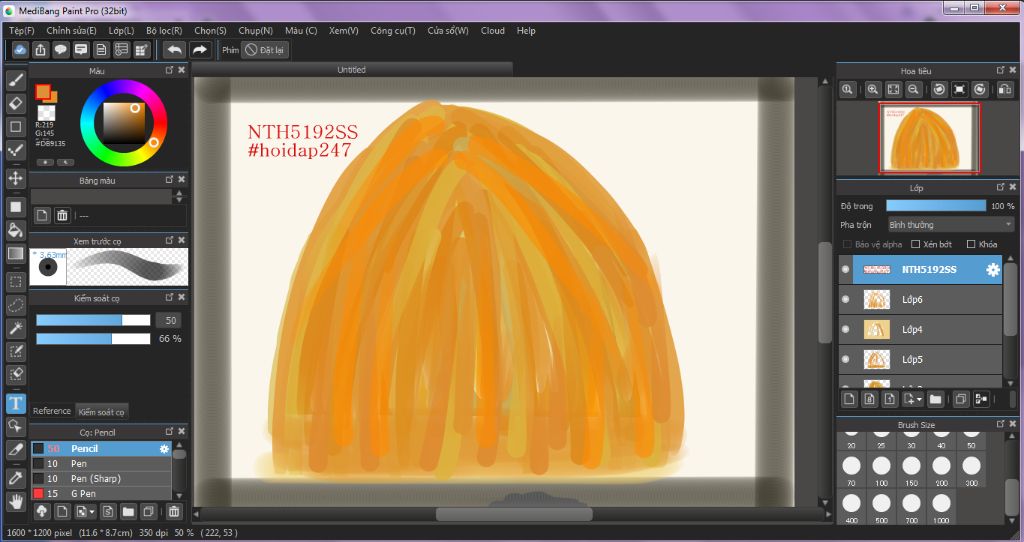Viewport: 1024px width, 542px height.
Task: Enable the Khóa checkbox
Action: (x=971, y=244)
